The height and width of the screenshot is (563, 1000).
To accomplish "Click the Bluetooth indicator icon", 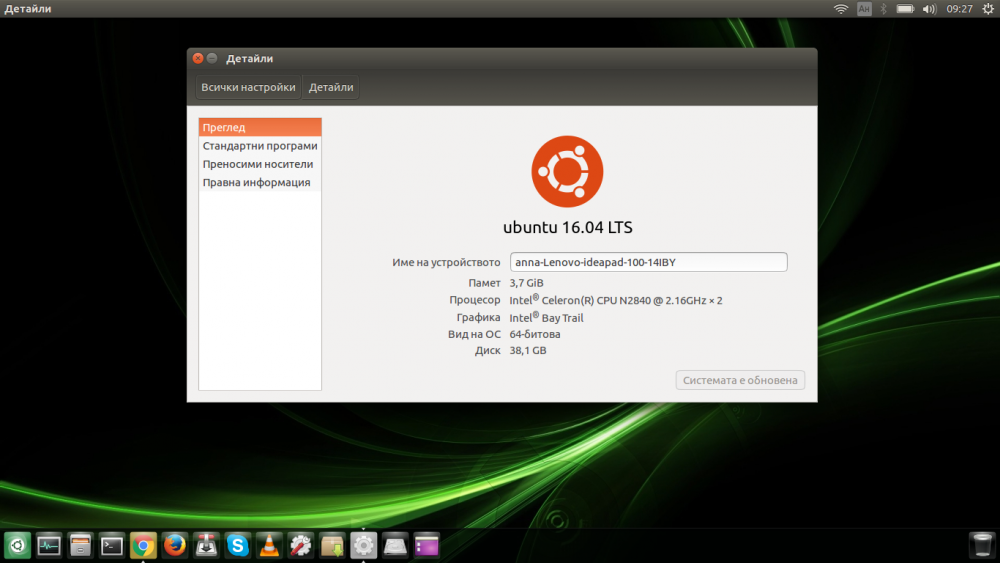I will (883, 9).
